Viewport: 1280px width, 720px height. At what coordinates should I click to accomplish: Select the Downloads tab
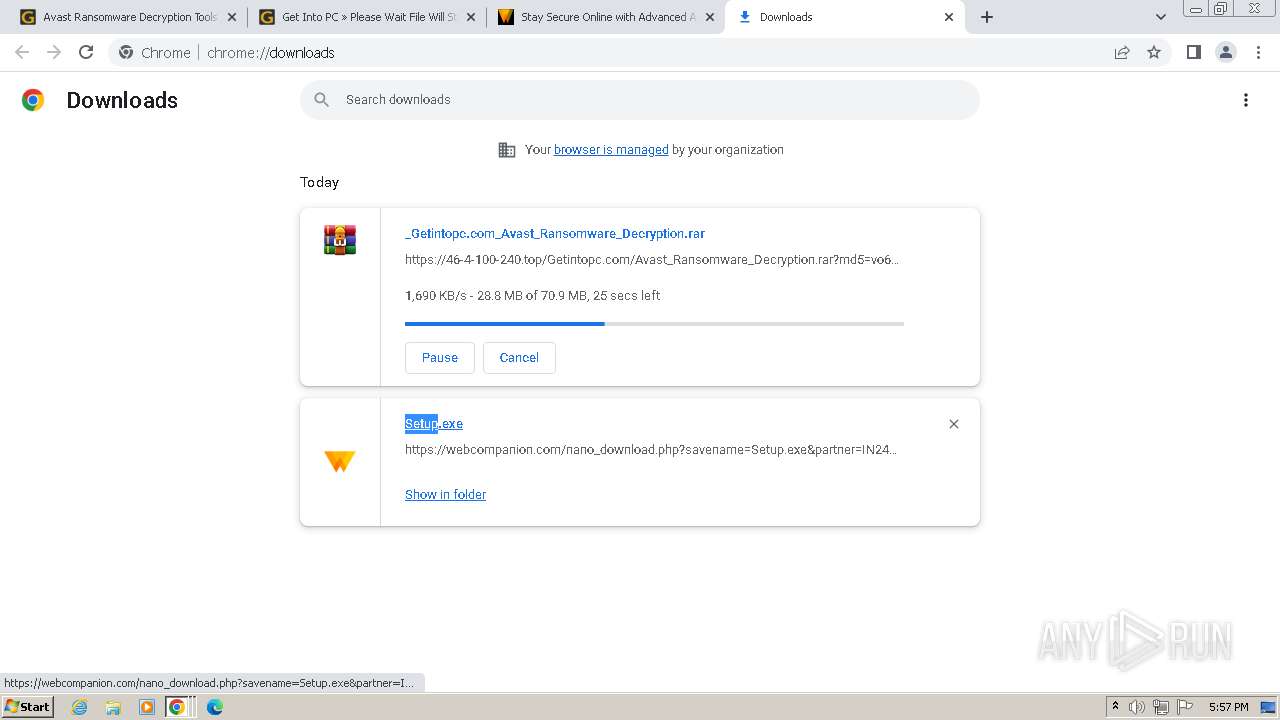pyautogui.click(x=844, y=17)
